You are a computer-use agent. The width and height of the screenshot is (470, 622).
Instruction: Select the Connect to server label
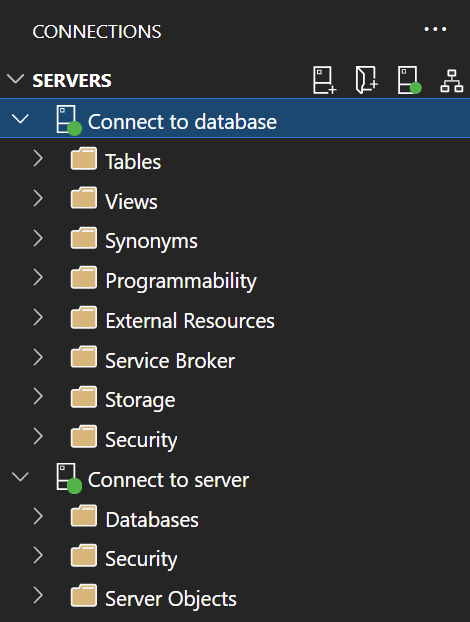click(169, 480)
